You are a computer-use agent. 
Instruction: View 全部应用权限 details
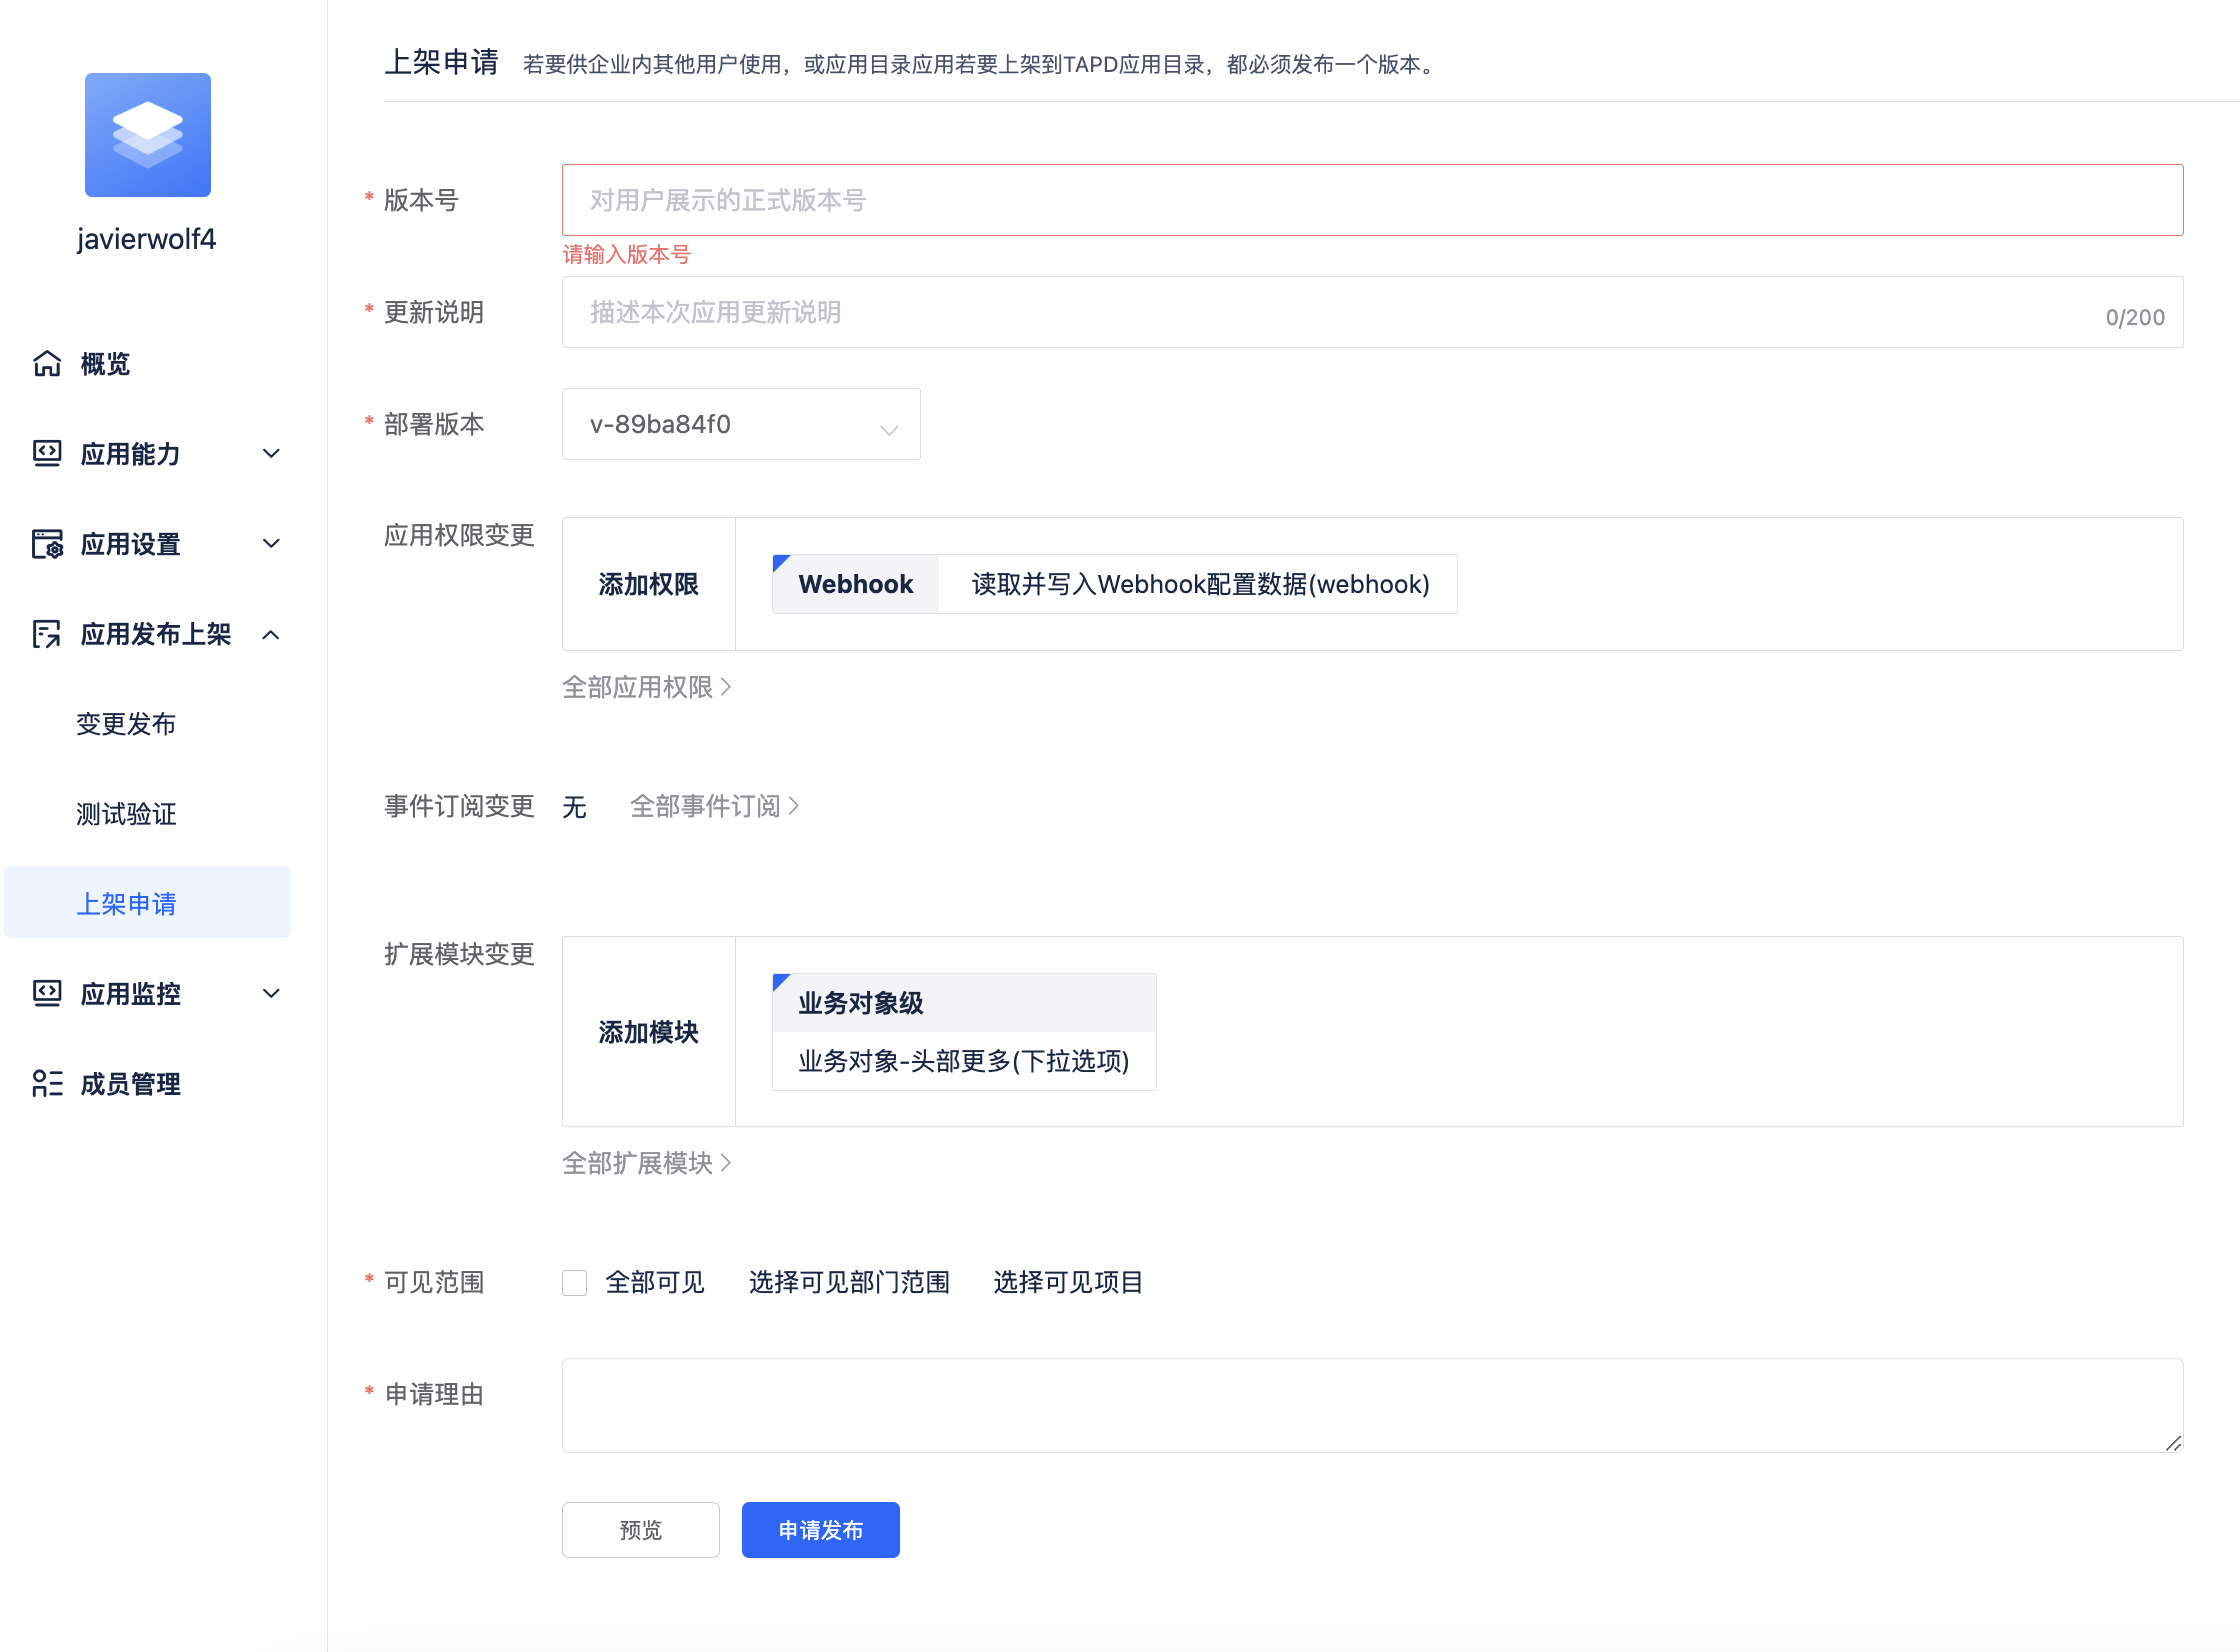[x=648, y=687]
